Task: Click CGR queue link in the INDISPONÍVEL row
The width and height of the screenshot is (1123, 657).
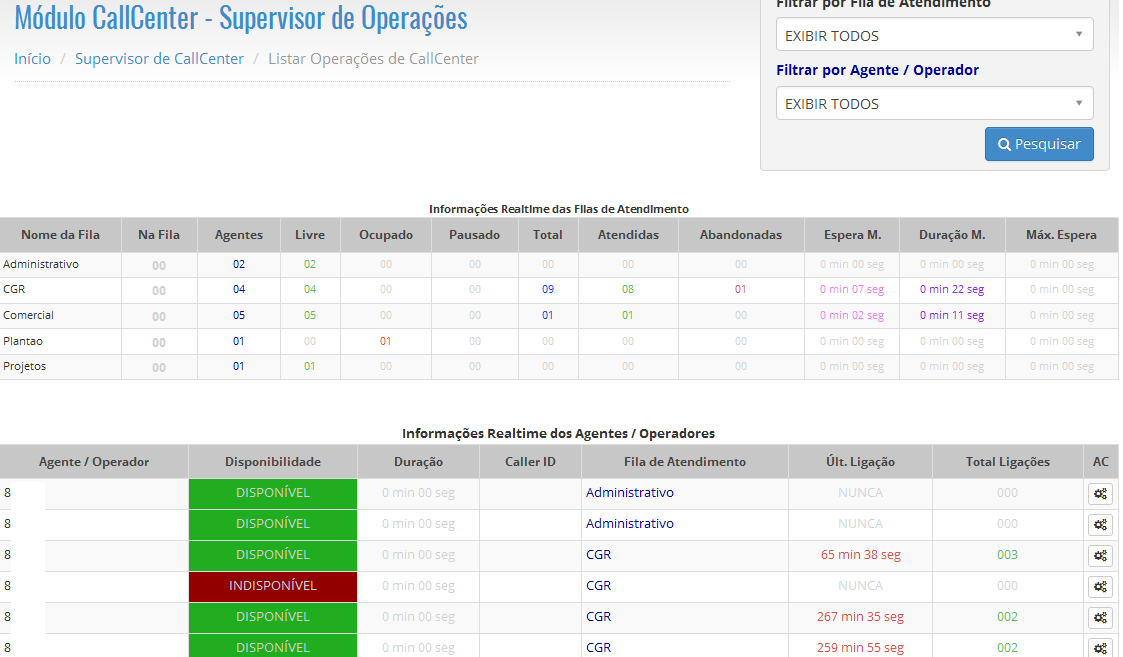Action: click(598, 586)
